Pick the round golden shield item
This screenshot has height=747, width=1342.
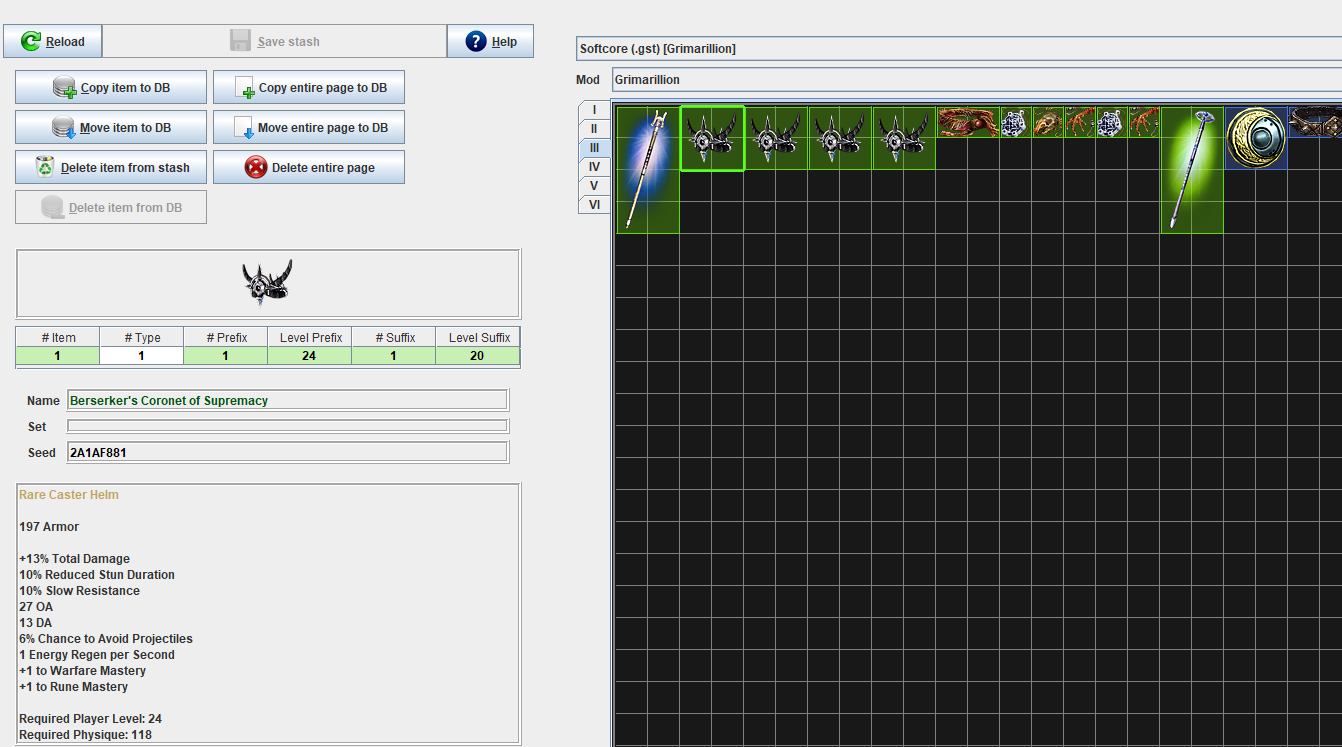pos(1256,138)
